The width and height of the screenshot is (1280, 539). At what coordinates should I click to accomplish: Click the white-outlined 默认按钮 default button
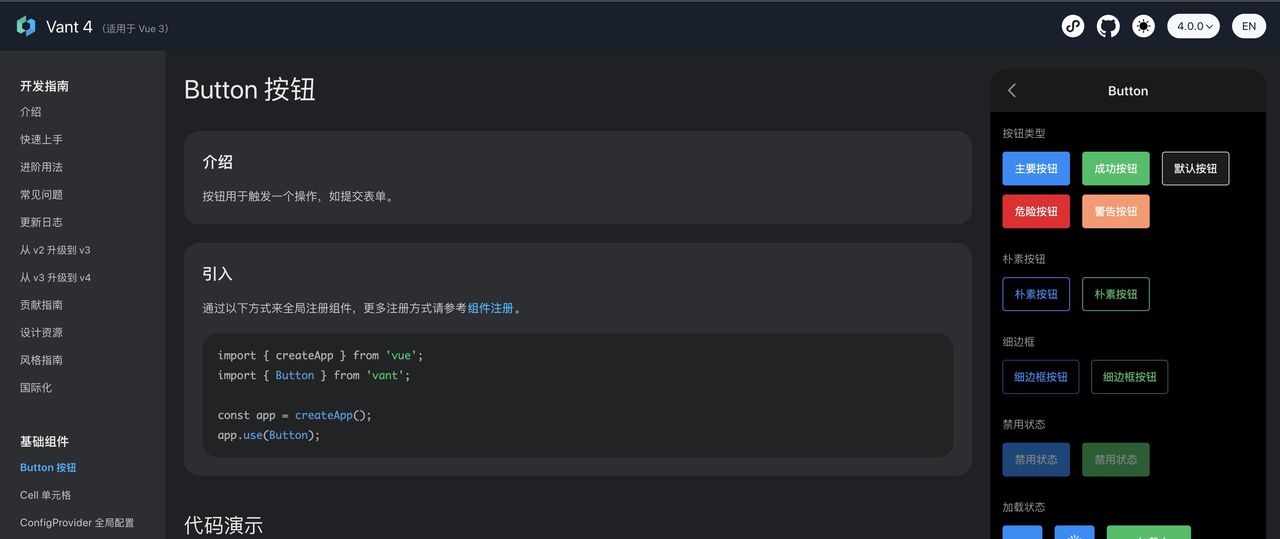(1195, 169)
